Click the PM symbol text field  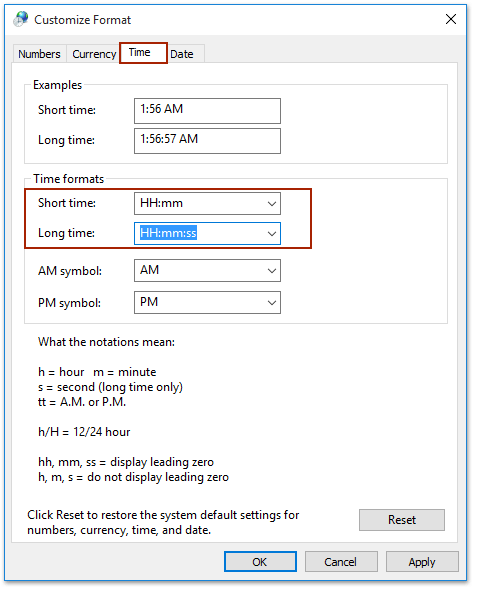pyautogui.click(x=199, y=303)
